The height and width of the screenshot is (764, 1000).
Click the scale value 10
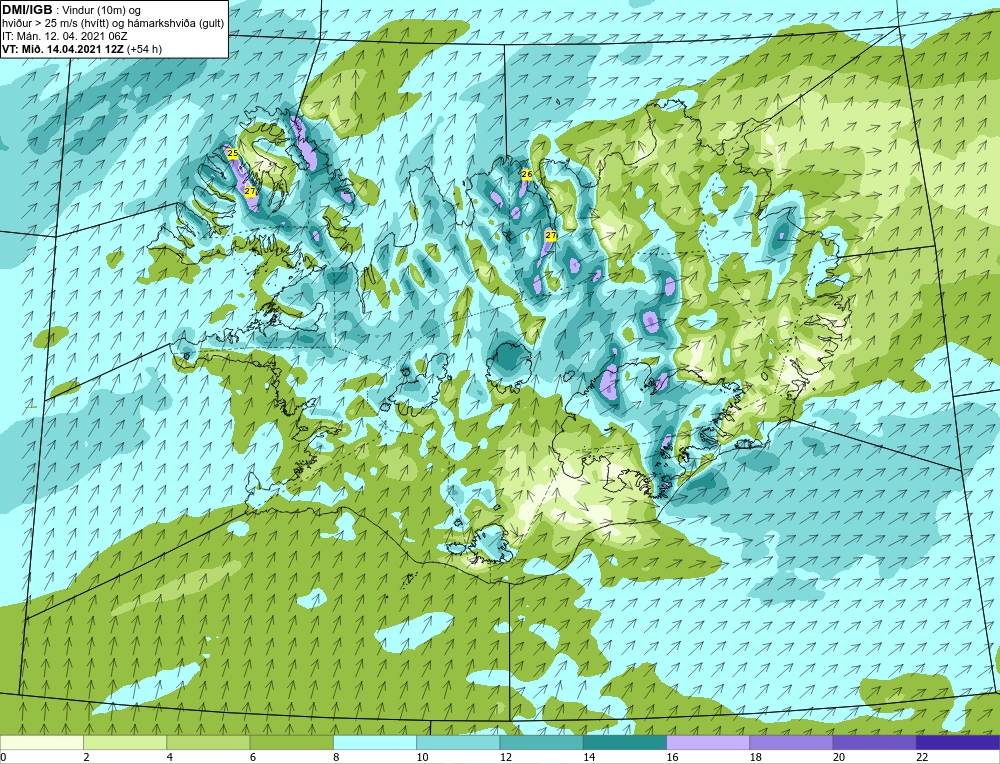422,757
